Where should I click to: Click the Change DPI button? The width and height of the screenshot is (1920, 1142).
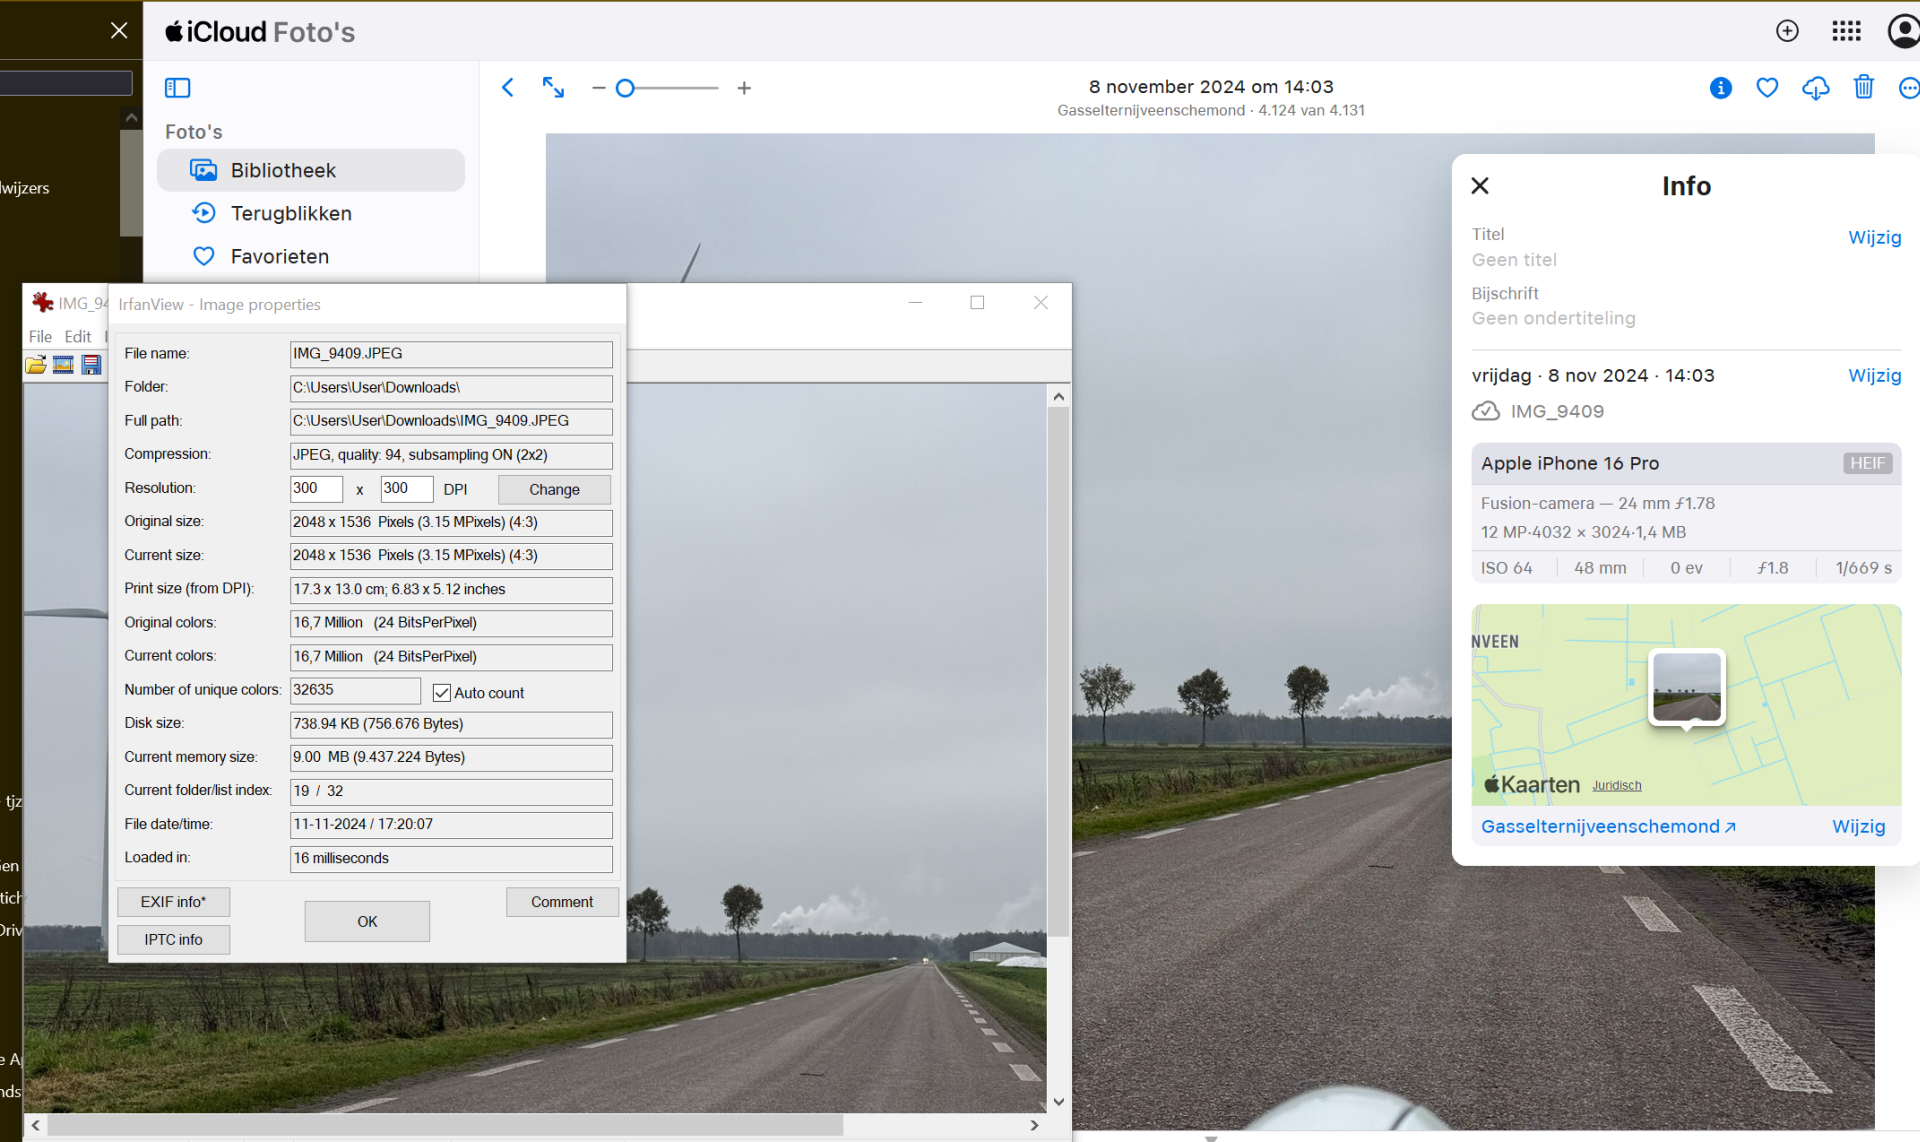[554, 489]
